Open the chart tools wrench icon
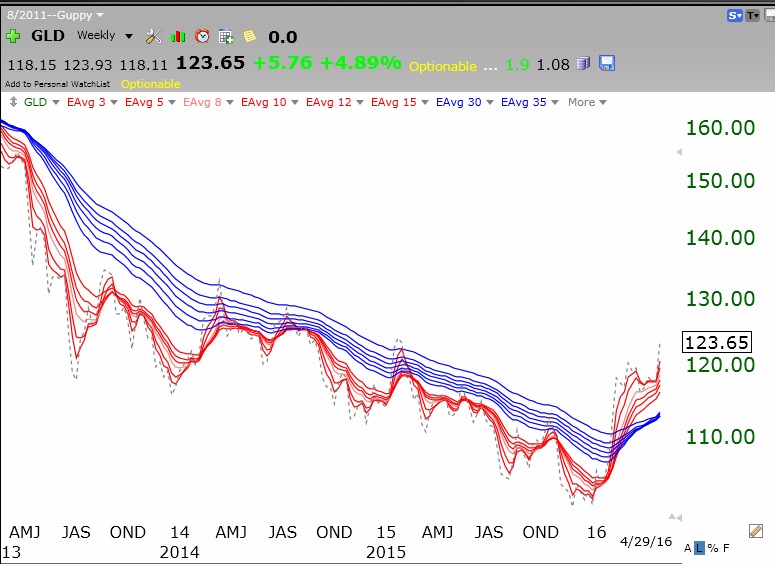Viewport: 775px width, 564px height. coord(153,36)
